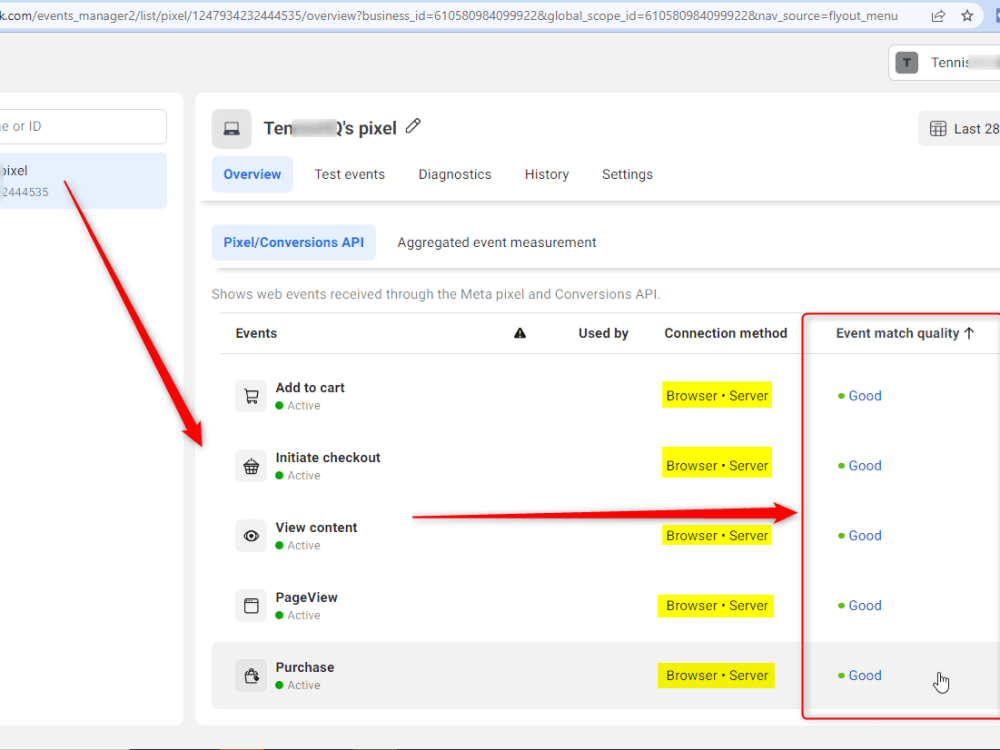Click the Initiate checkout event name
Viewport: 1000px width, 750px height.
click(328, 458)
